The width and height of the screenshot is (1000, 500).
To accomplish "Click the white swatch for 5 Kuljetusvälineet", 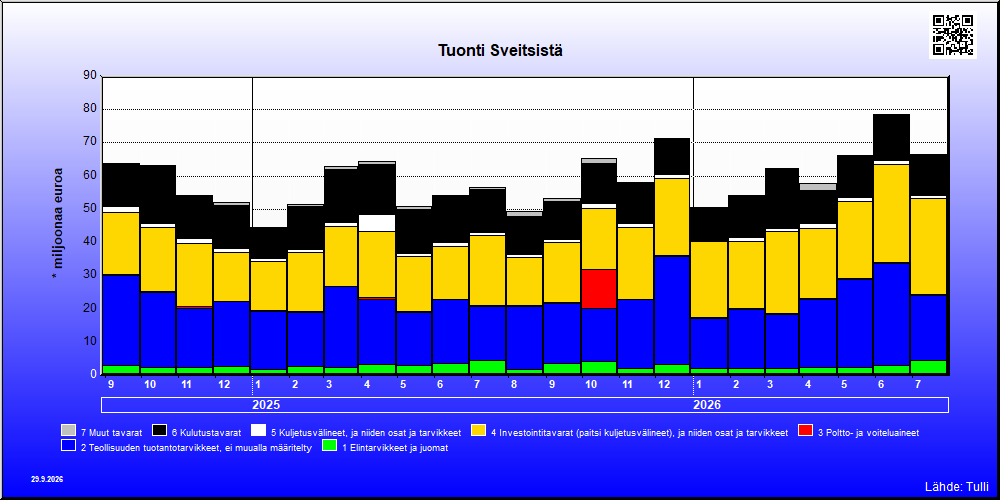I will [x=258, y=431].
